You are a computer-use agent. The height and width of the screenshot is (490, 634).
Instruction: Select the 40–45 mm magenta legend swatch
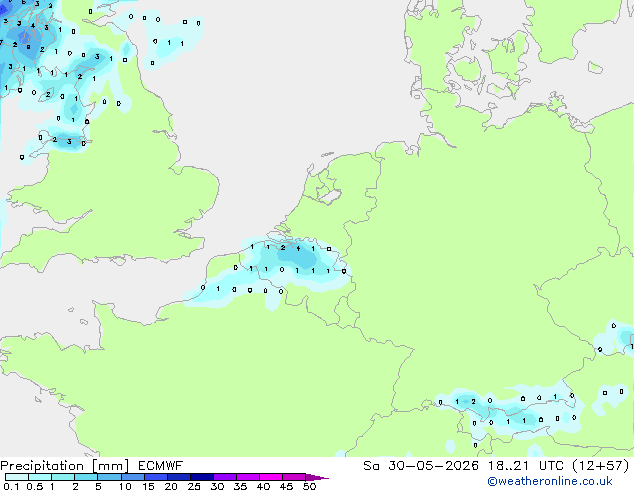click(271, 477)
